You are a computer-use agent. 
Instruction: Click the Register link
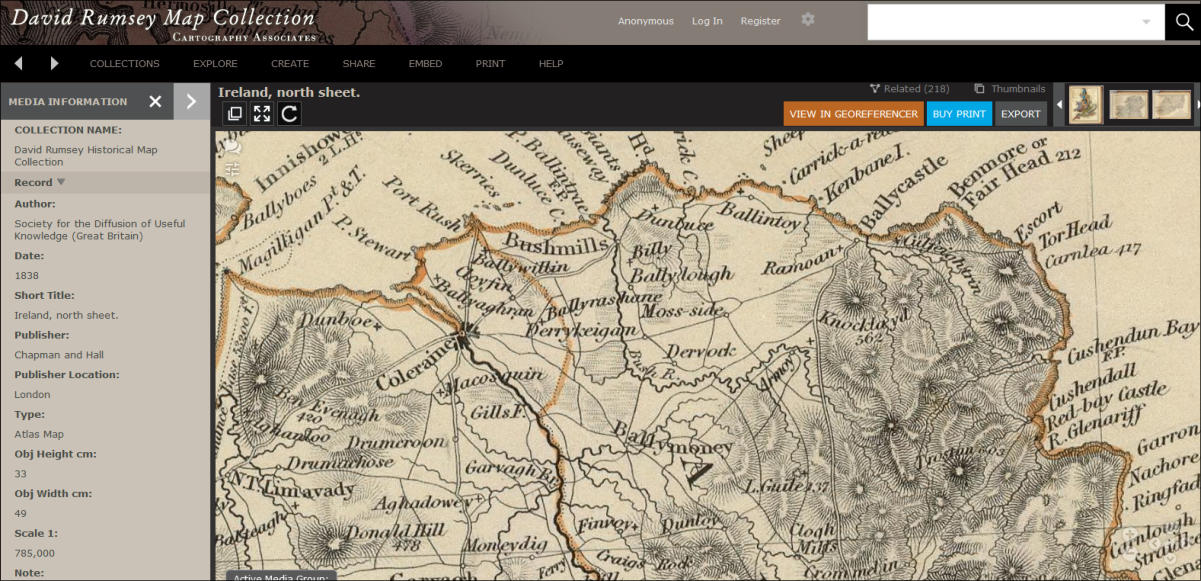pyautogui.click(x=760, y=21)
